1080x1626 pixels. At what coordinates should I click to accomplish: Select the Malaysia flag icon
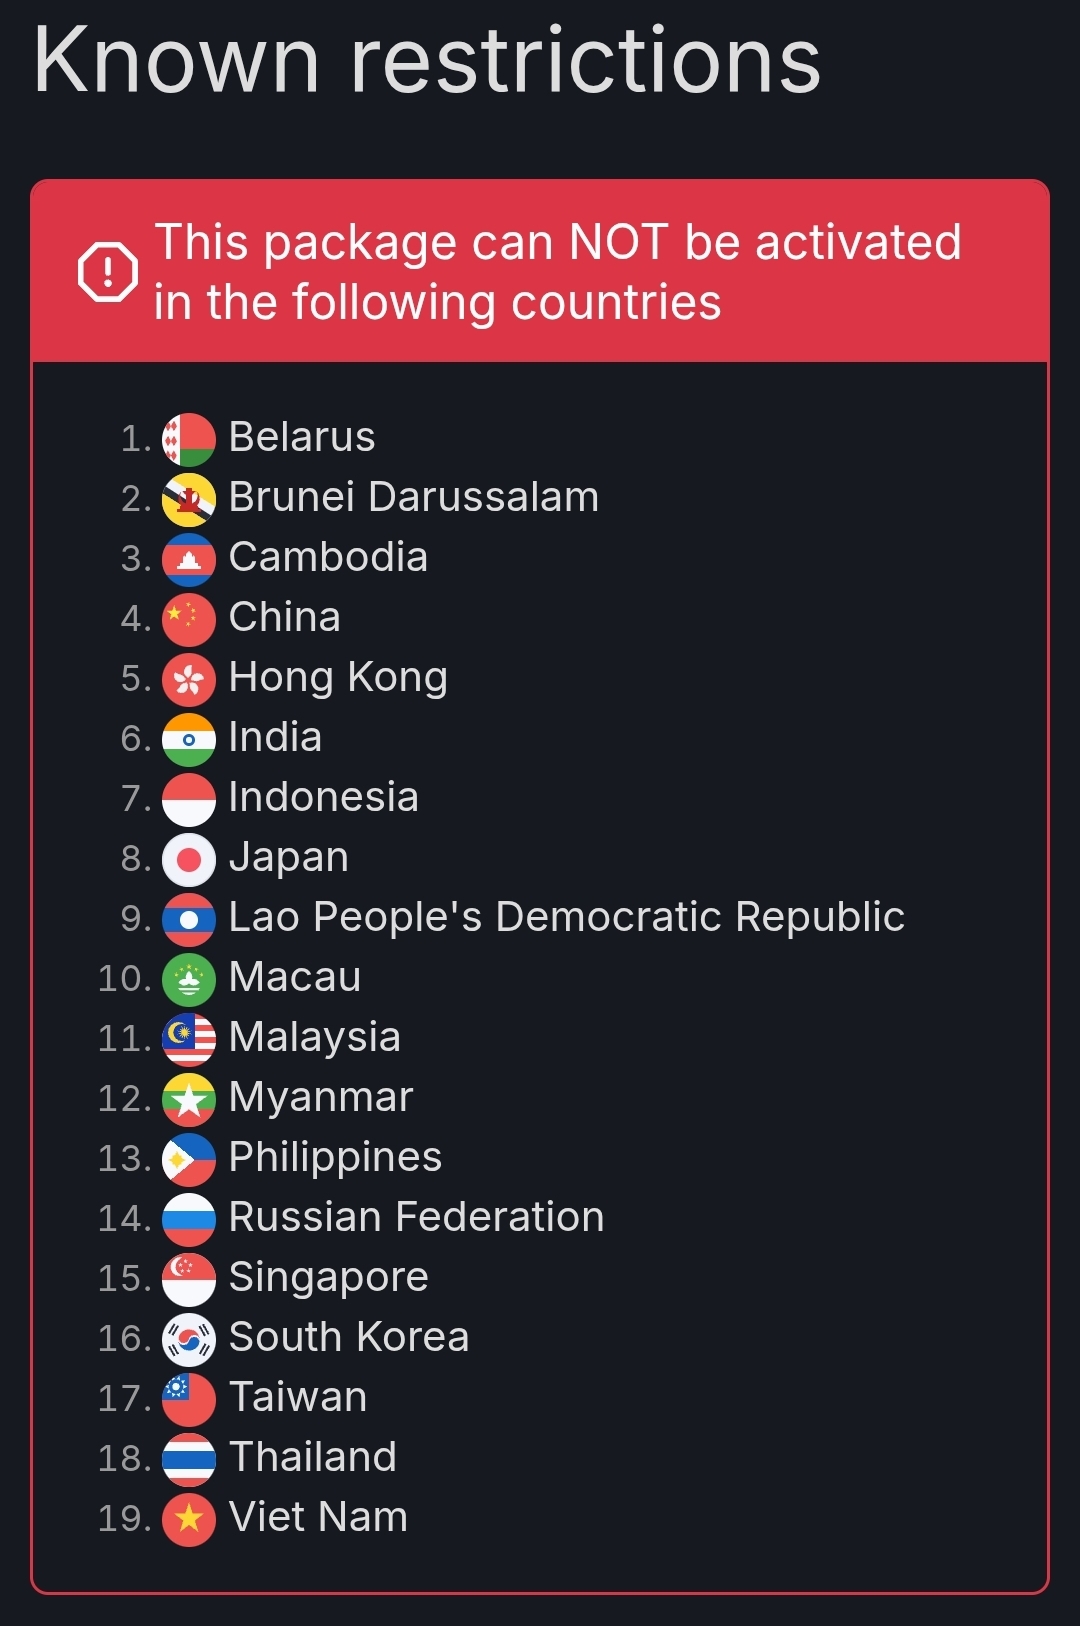tap(188, 1040)
